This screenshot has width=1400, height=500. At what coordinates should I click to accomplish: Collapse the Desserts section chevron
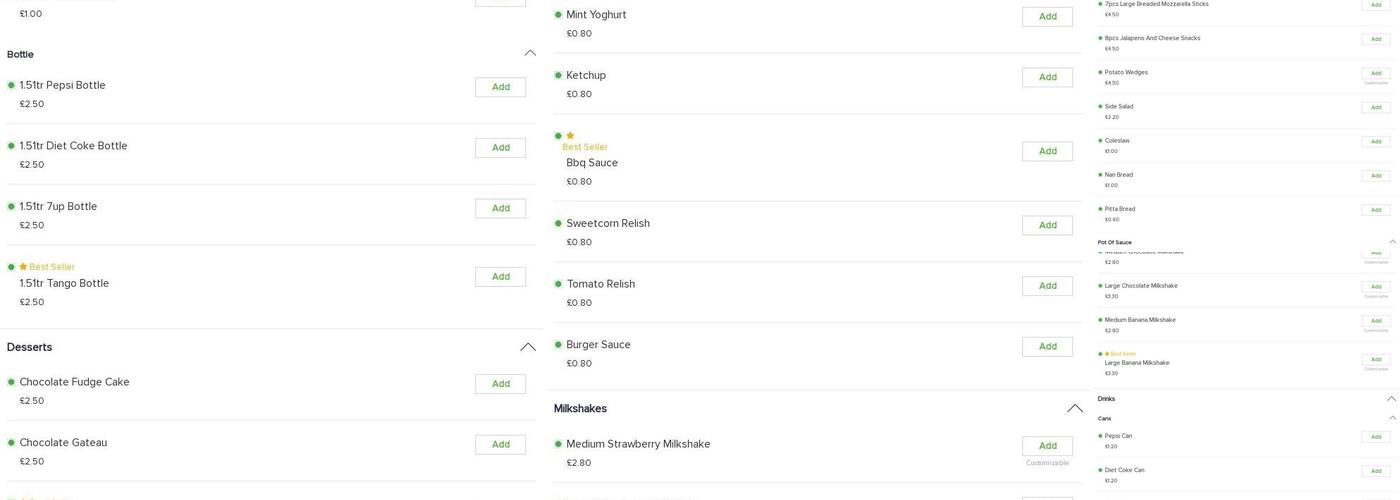click(x=528, y=347)
